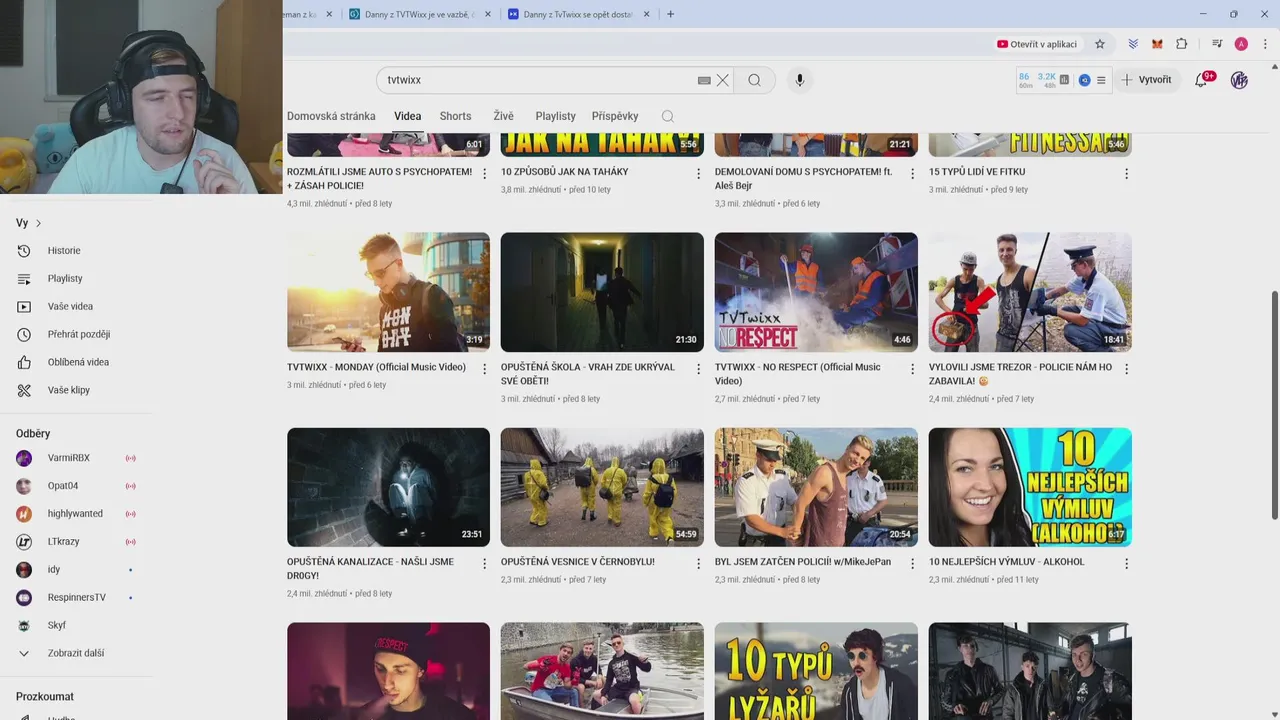Click the page vertical scrollbar
1280x720 pixels.
1274,405
